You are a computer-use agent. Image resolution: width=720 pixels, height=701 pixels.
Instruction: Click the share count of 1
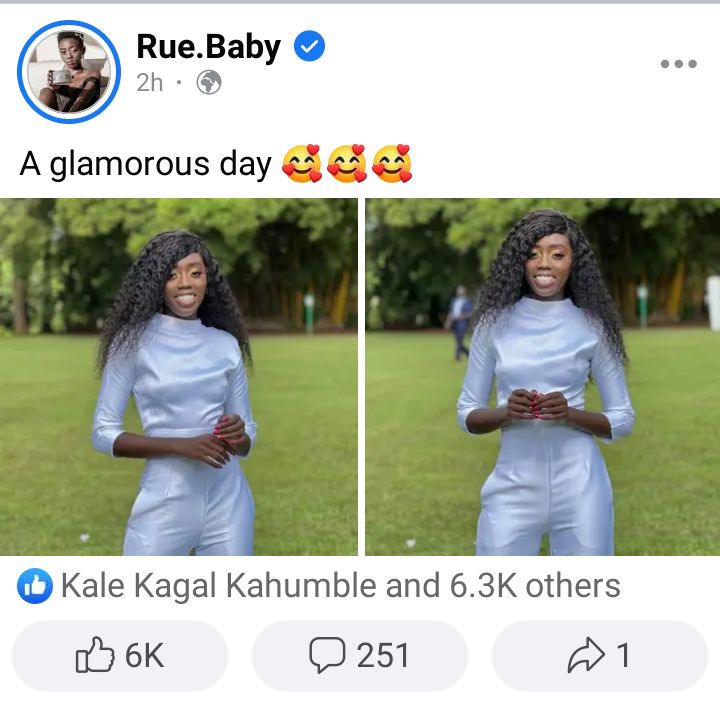[x=623, y=656]
